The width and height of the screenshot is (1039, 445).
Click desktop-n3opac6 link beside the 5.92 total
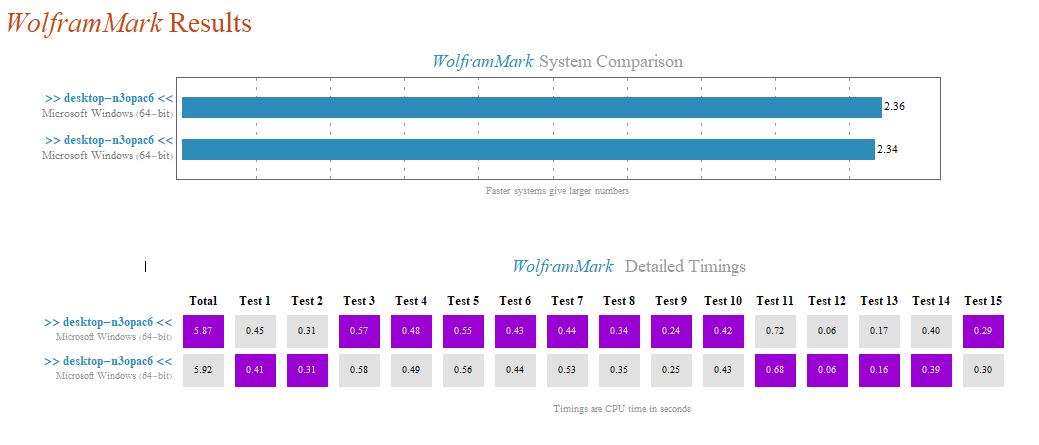coord(109,362)
